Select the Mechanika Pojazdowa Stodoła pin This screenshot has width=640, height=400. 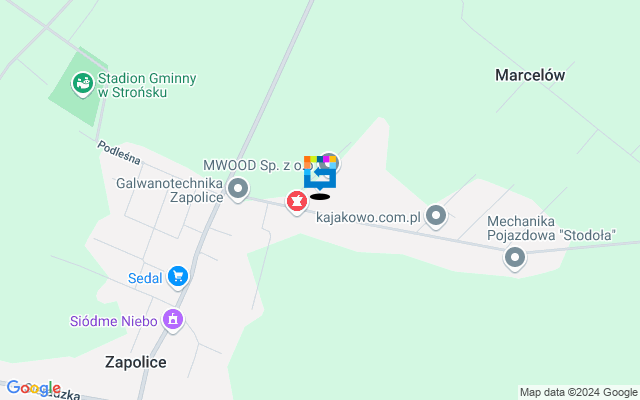click(x=515, y=258)
